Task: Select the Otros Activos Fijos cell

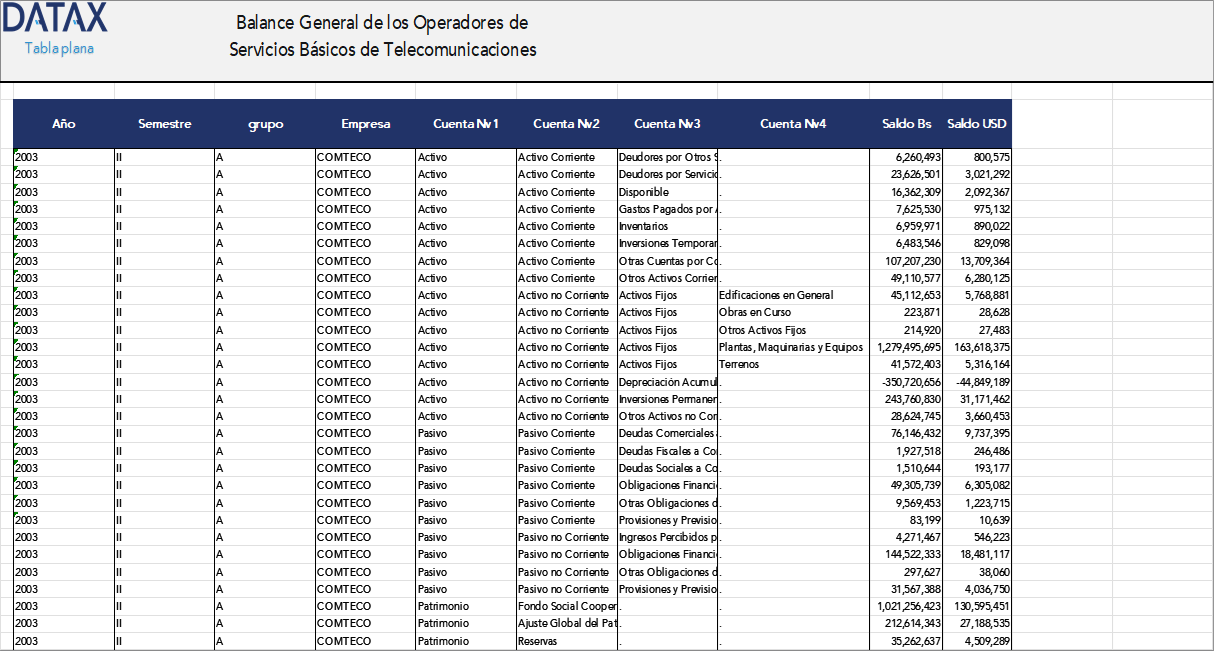Action: [793, 330]
